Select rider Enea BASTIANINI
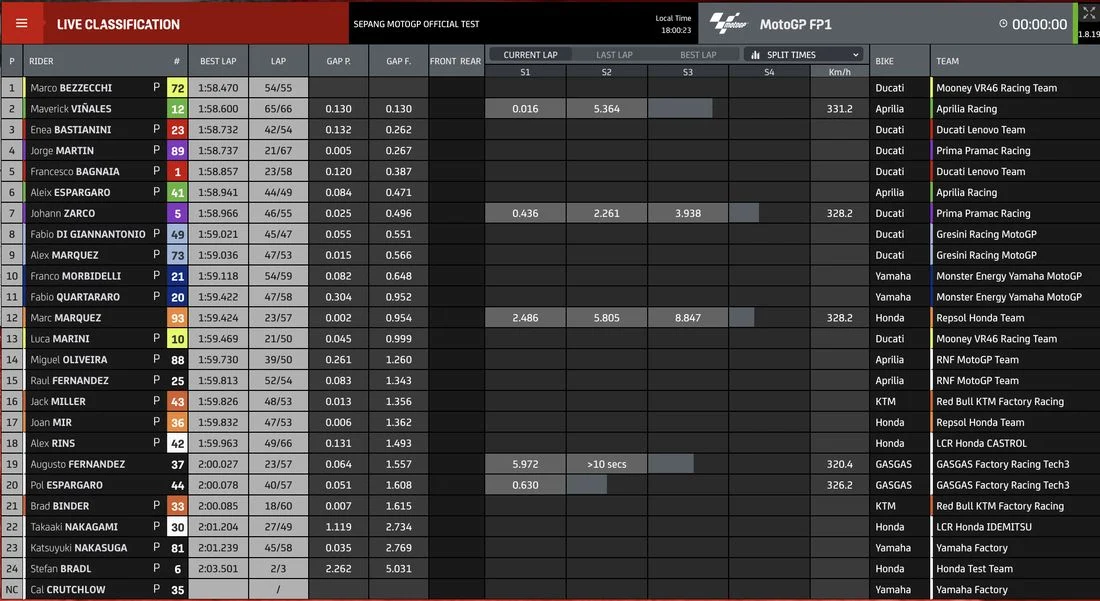 coord(70,130)
